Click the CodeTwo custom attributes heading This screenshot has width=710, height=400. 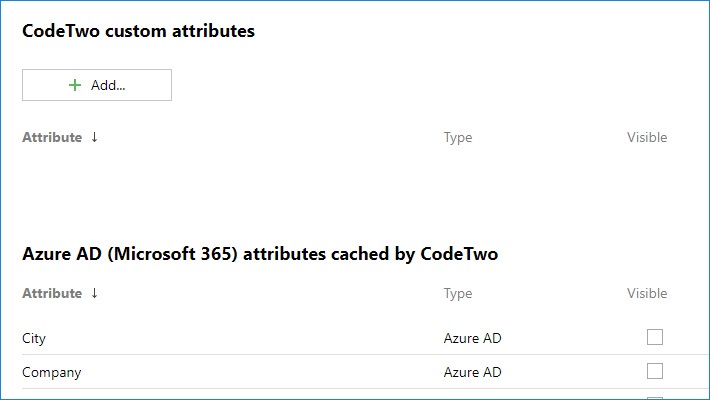pos(138,31)
